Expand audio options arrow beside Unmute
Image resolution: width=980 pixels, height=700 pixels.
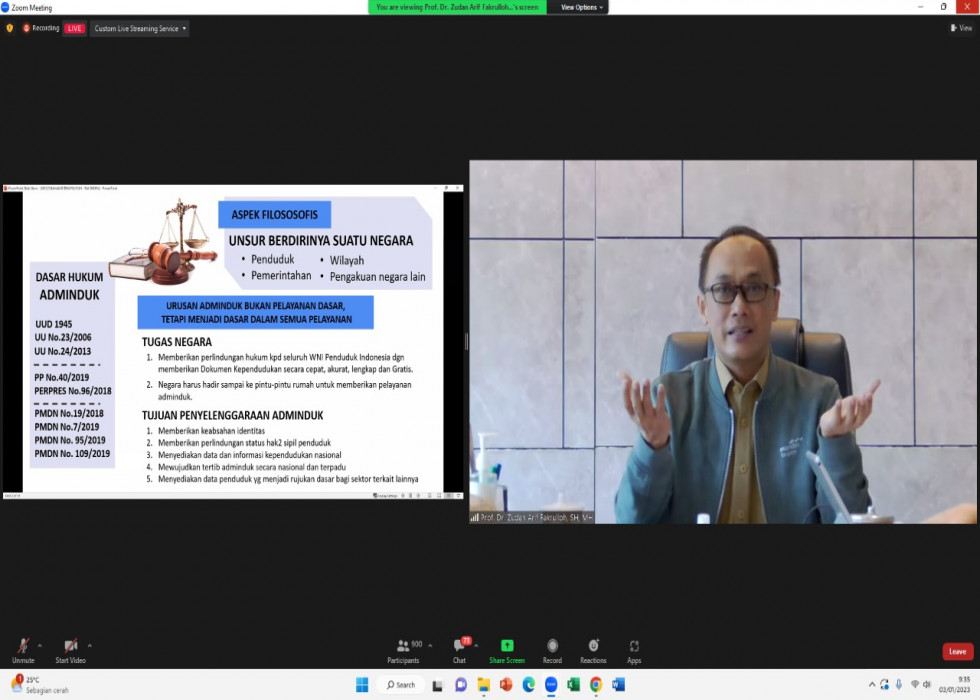41,645
